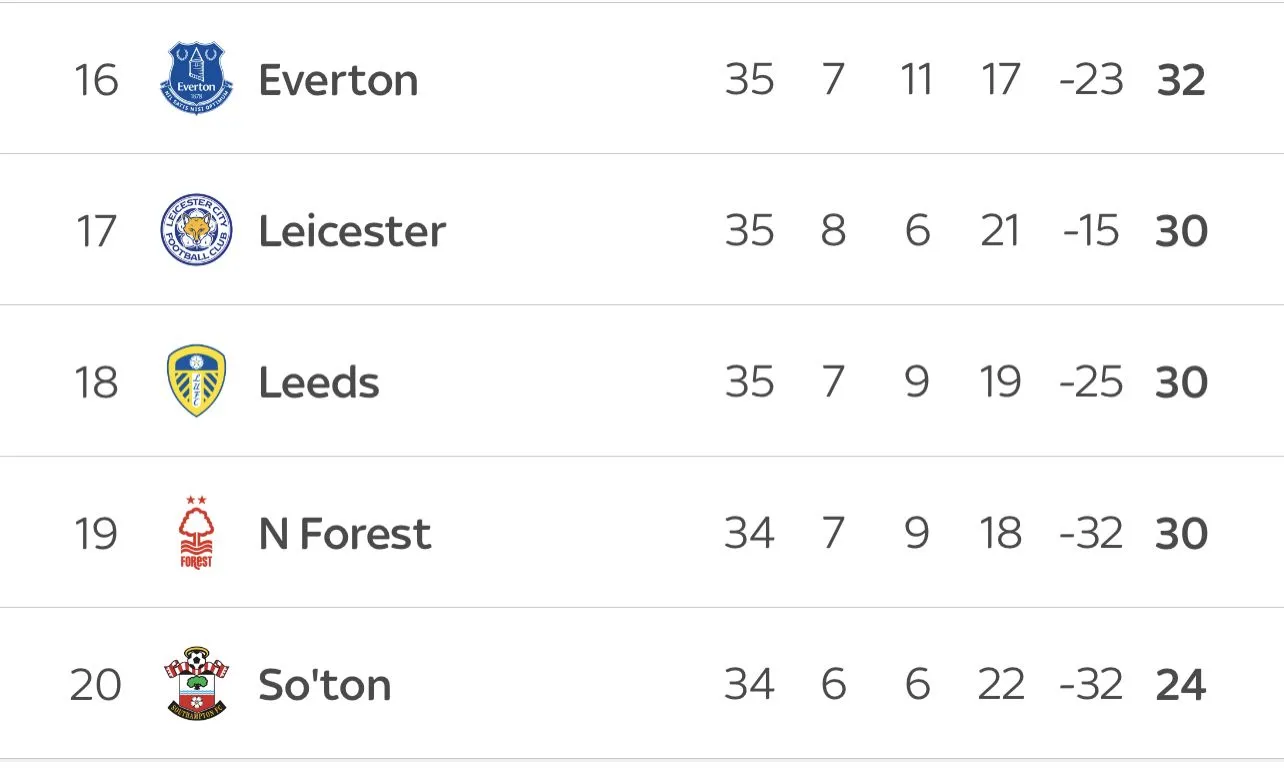The height and width of the screenshot is (768, 1284).
Task: Click the Leeds United club crest
Action: click(x=196, y=381)
